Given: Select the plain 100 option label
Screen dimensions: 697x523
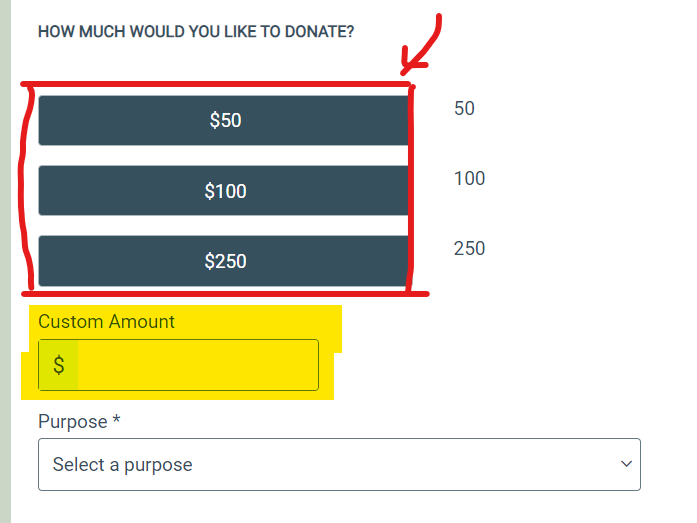Looking at the screenshot, I should (469, 179).
